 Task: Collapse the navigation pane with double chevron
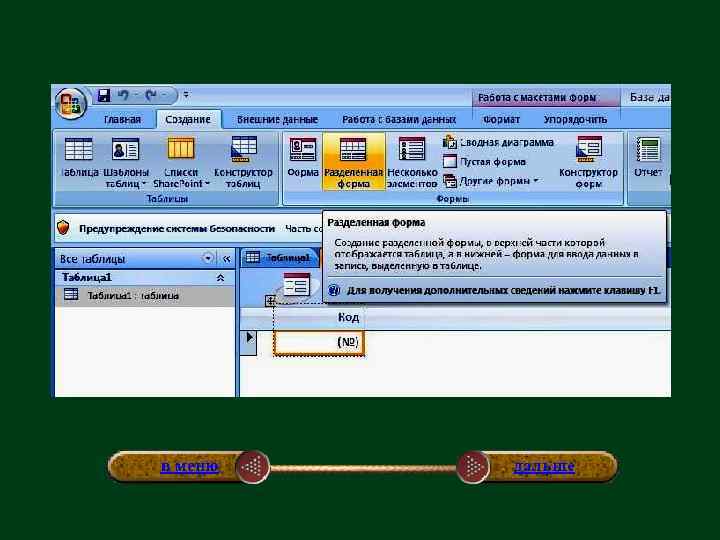coord(226,259)
